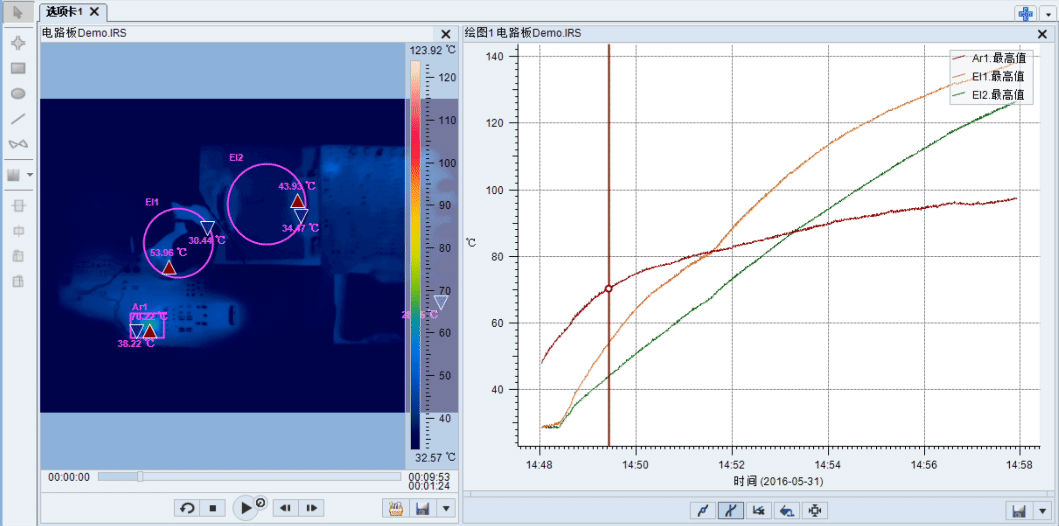Click the axis label 时间 (2016-05-31)
Screen dimensions: 1059x526
(x=778, y=482)
